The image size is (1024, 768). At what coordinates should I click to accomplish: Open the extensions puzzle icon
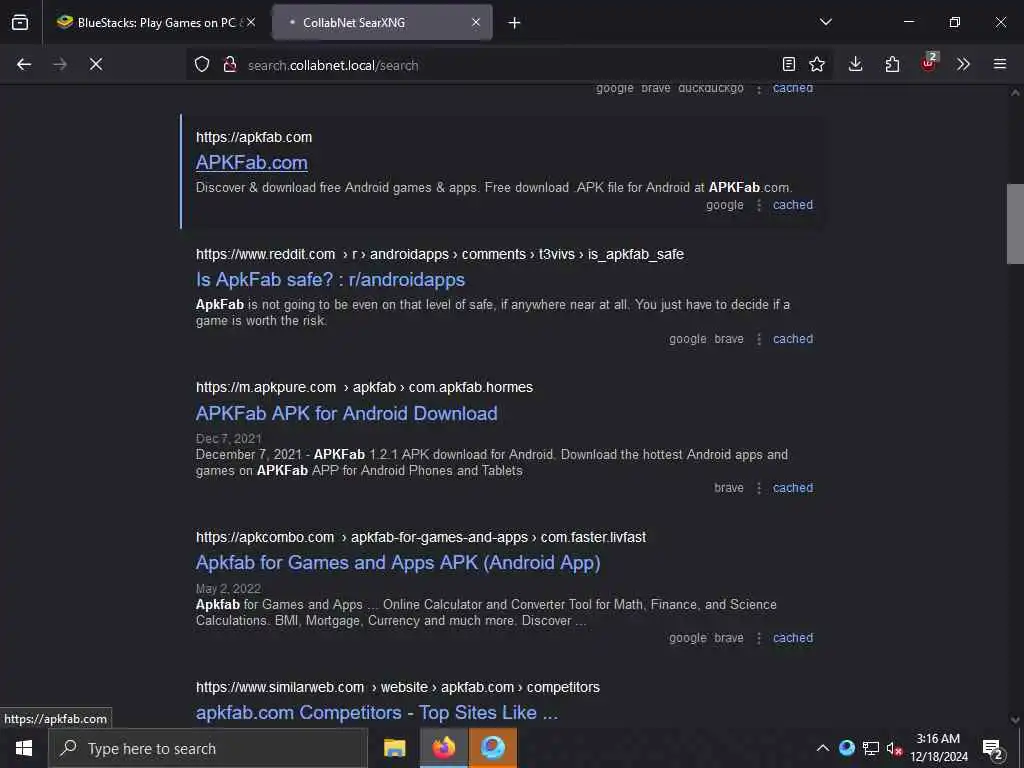click(x=891, y=64)
